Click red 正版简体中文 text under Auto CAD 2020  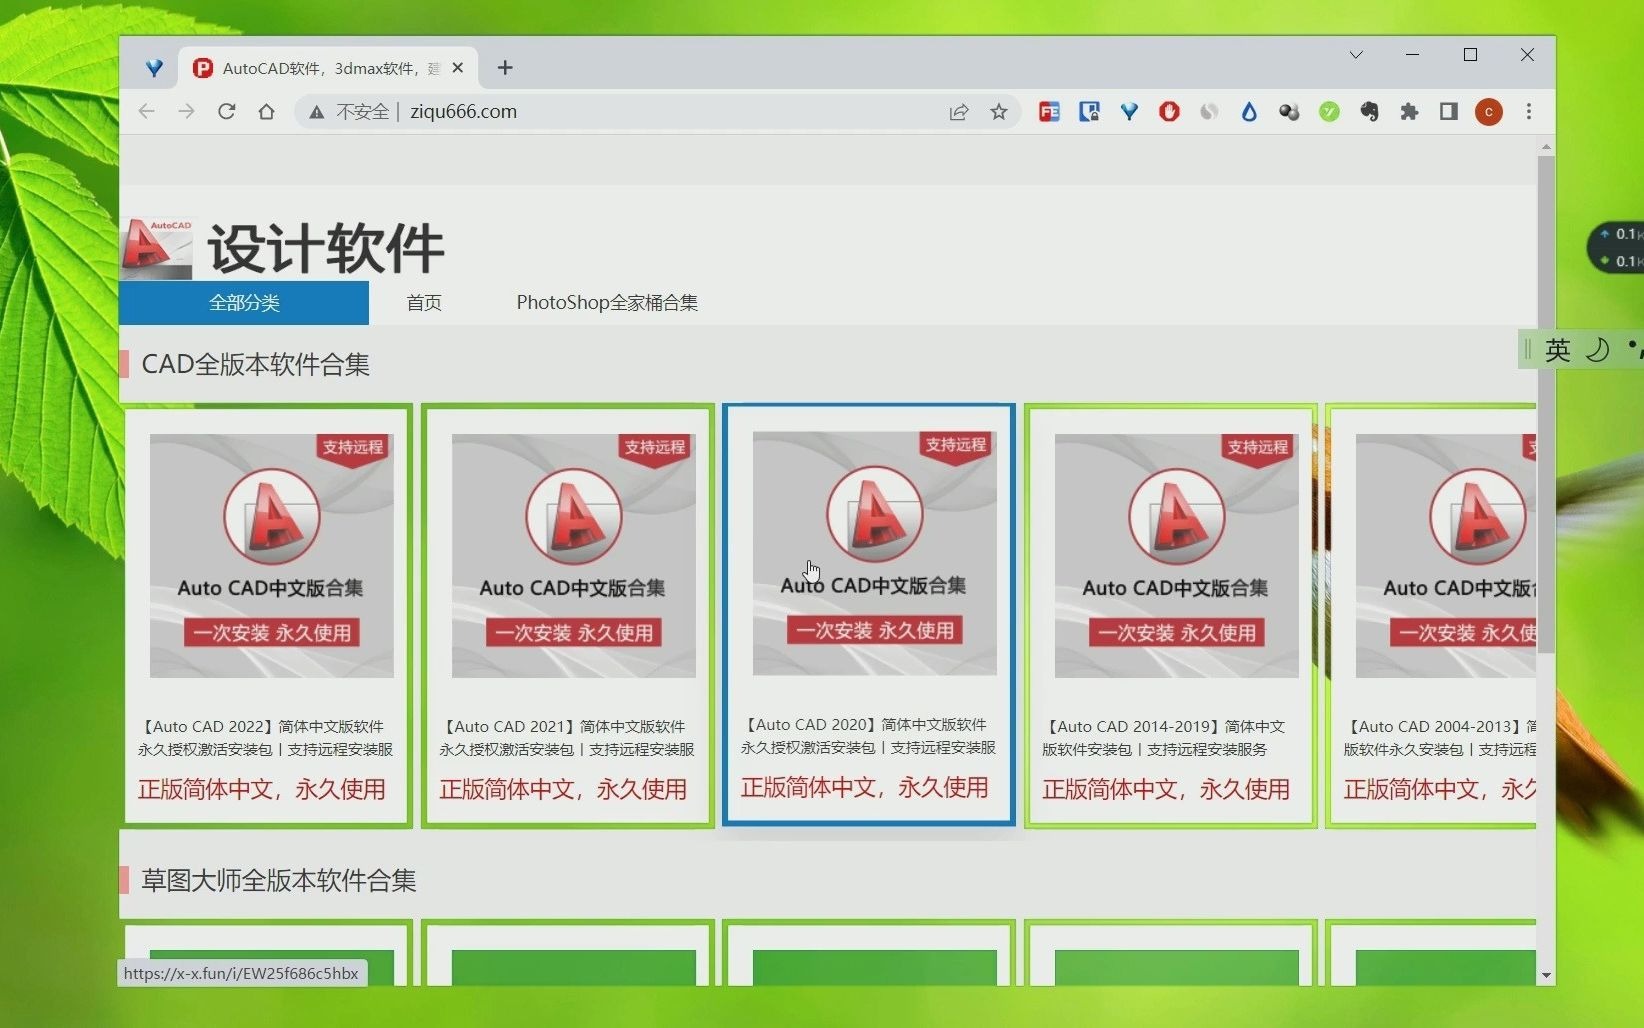(865, 788)
